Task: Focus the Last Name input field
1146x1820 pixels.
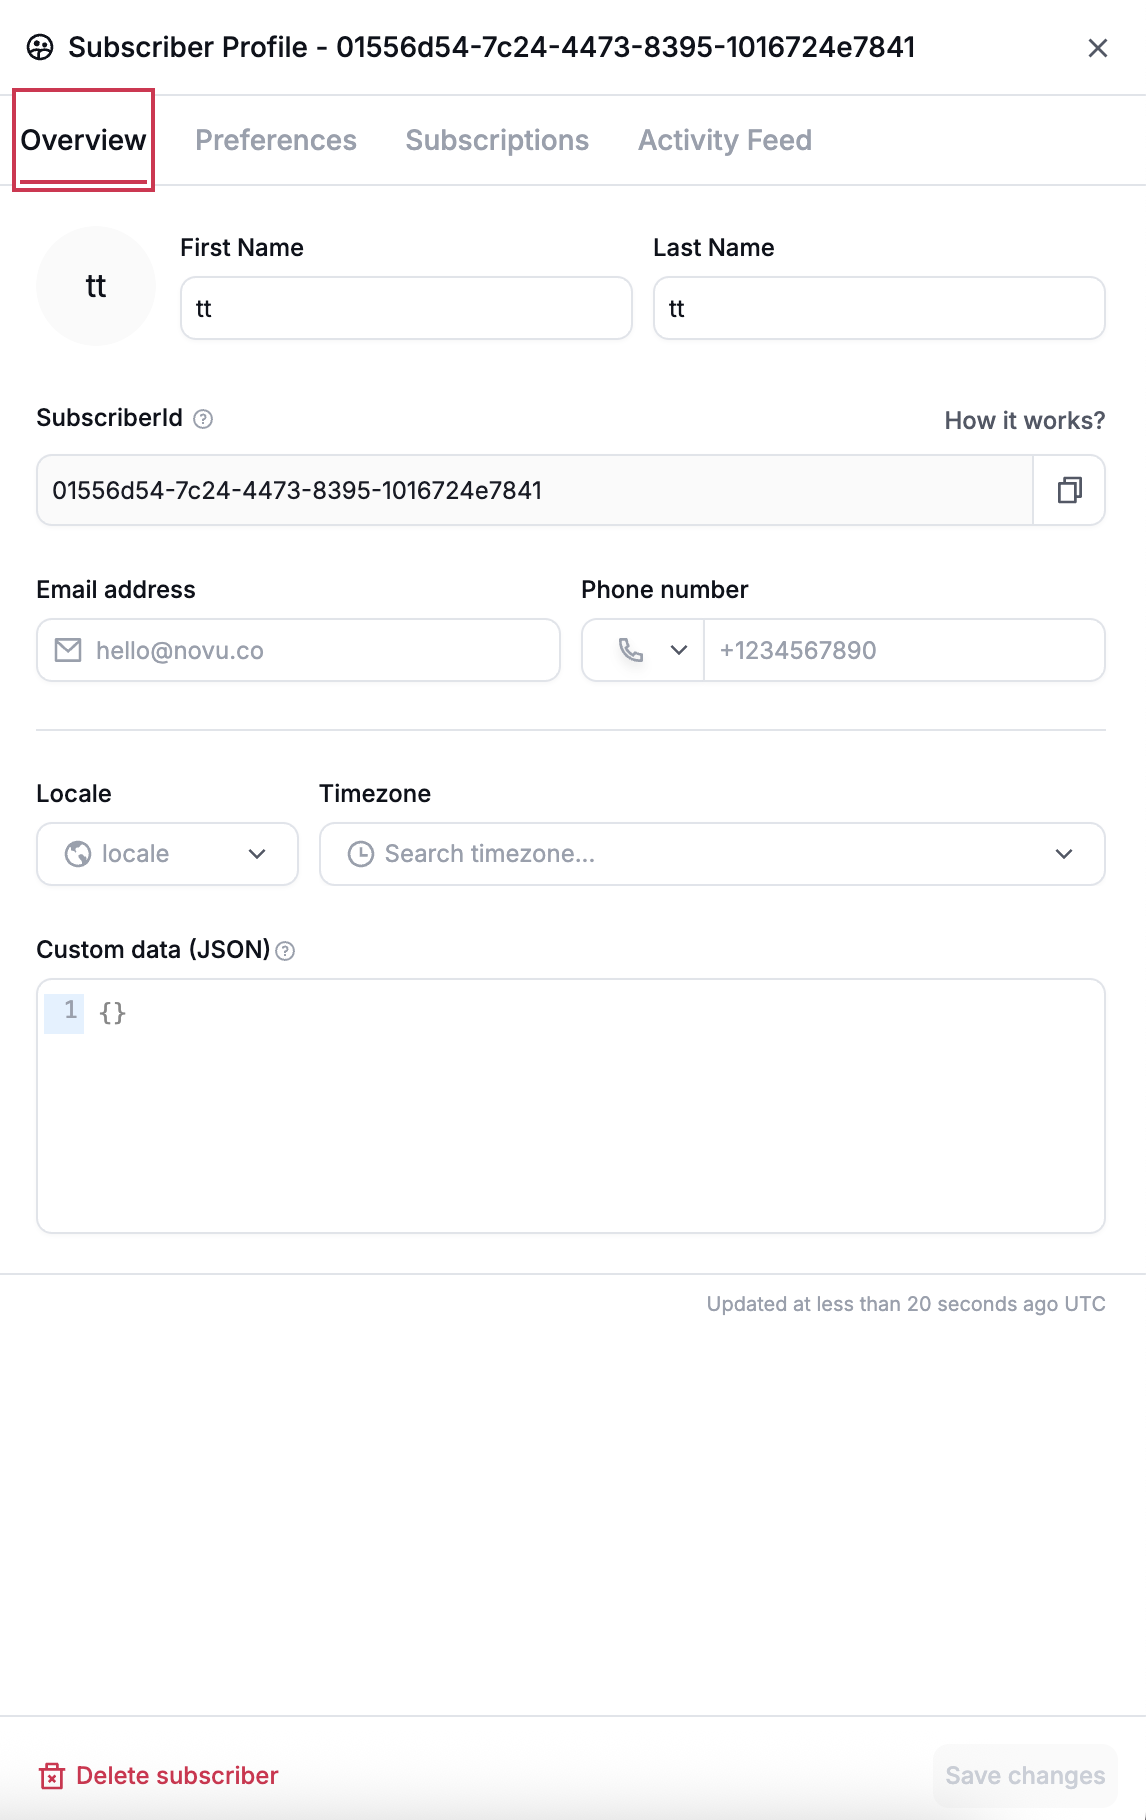Action: click(x=878, y=308)
